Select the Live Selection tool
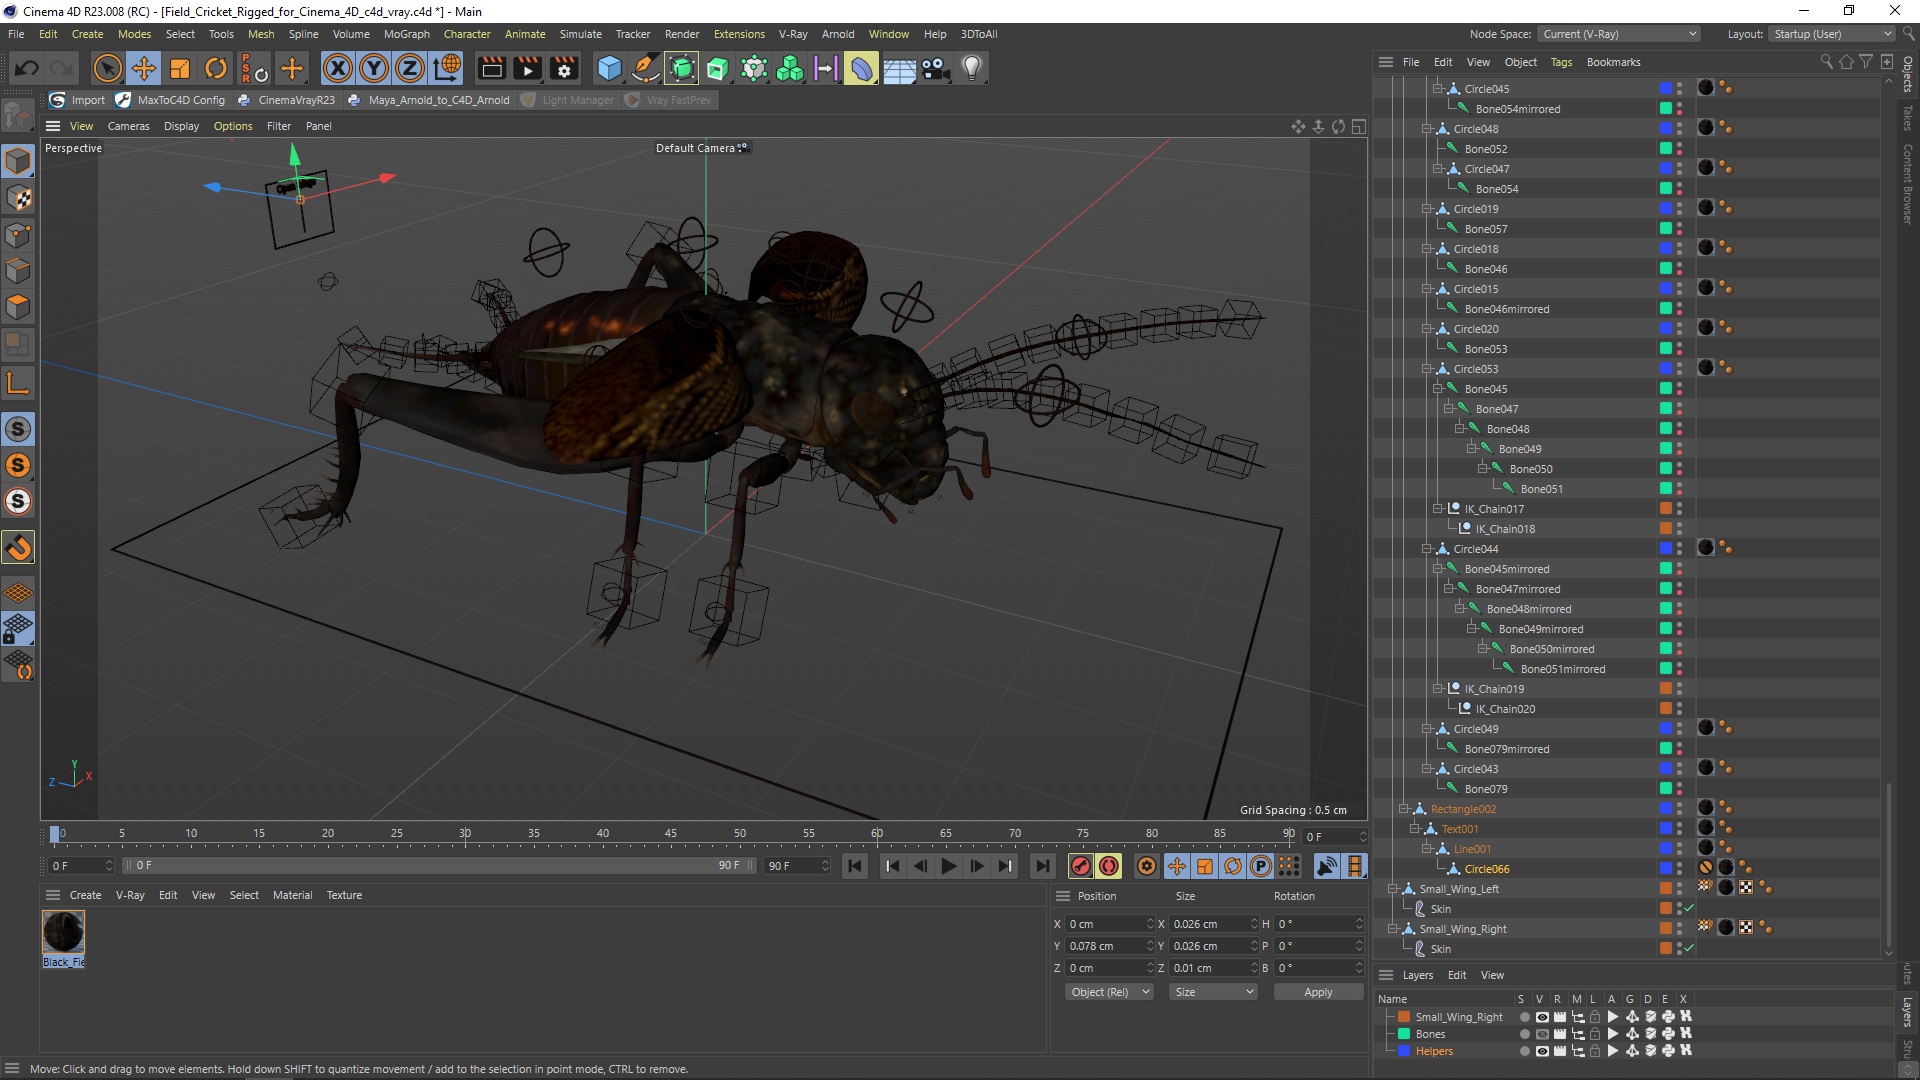This screenshot has height=1080, width=1920. 107,68
